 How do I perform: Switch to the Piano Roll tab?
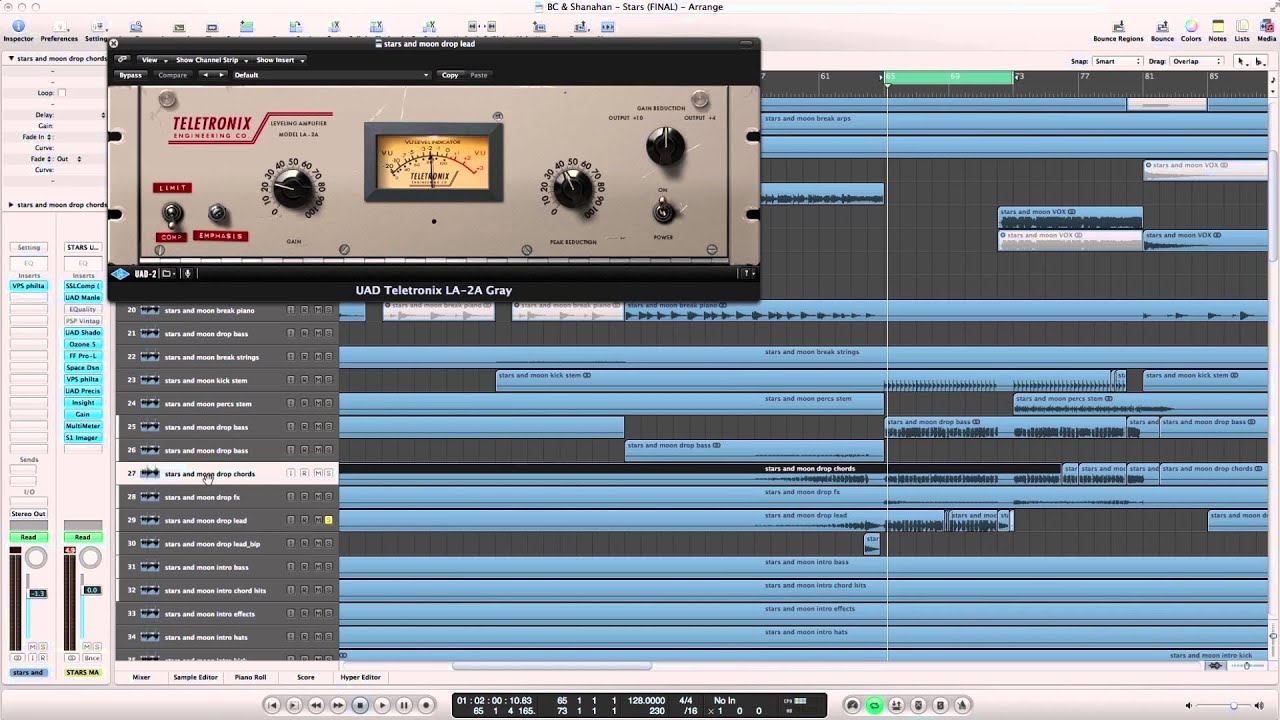pyautogui.click(x=249, y=677)
